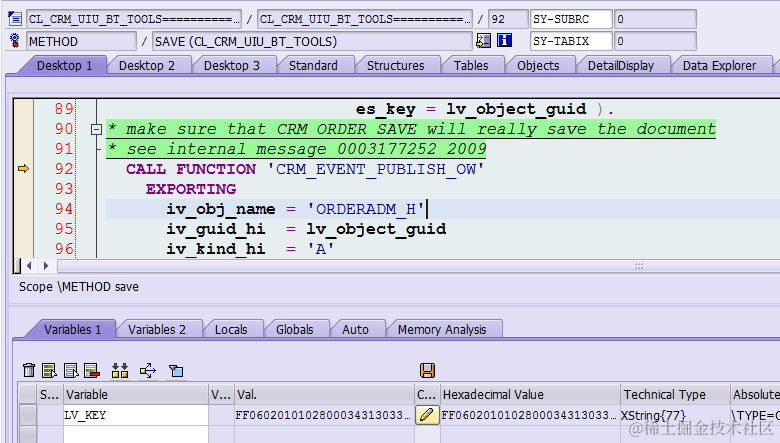The height and width of the screenshot is (443, 780).
Task: Click the Val. cell of the LV_KEY row
Action: tap(324, 415)
